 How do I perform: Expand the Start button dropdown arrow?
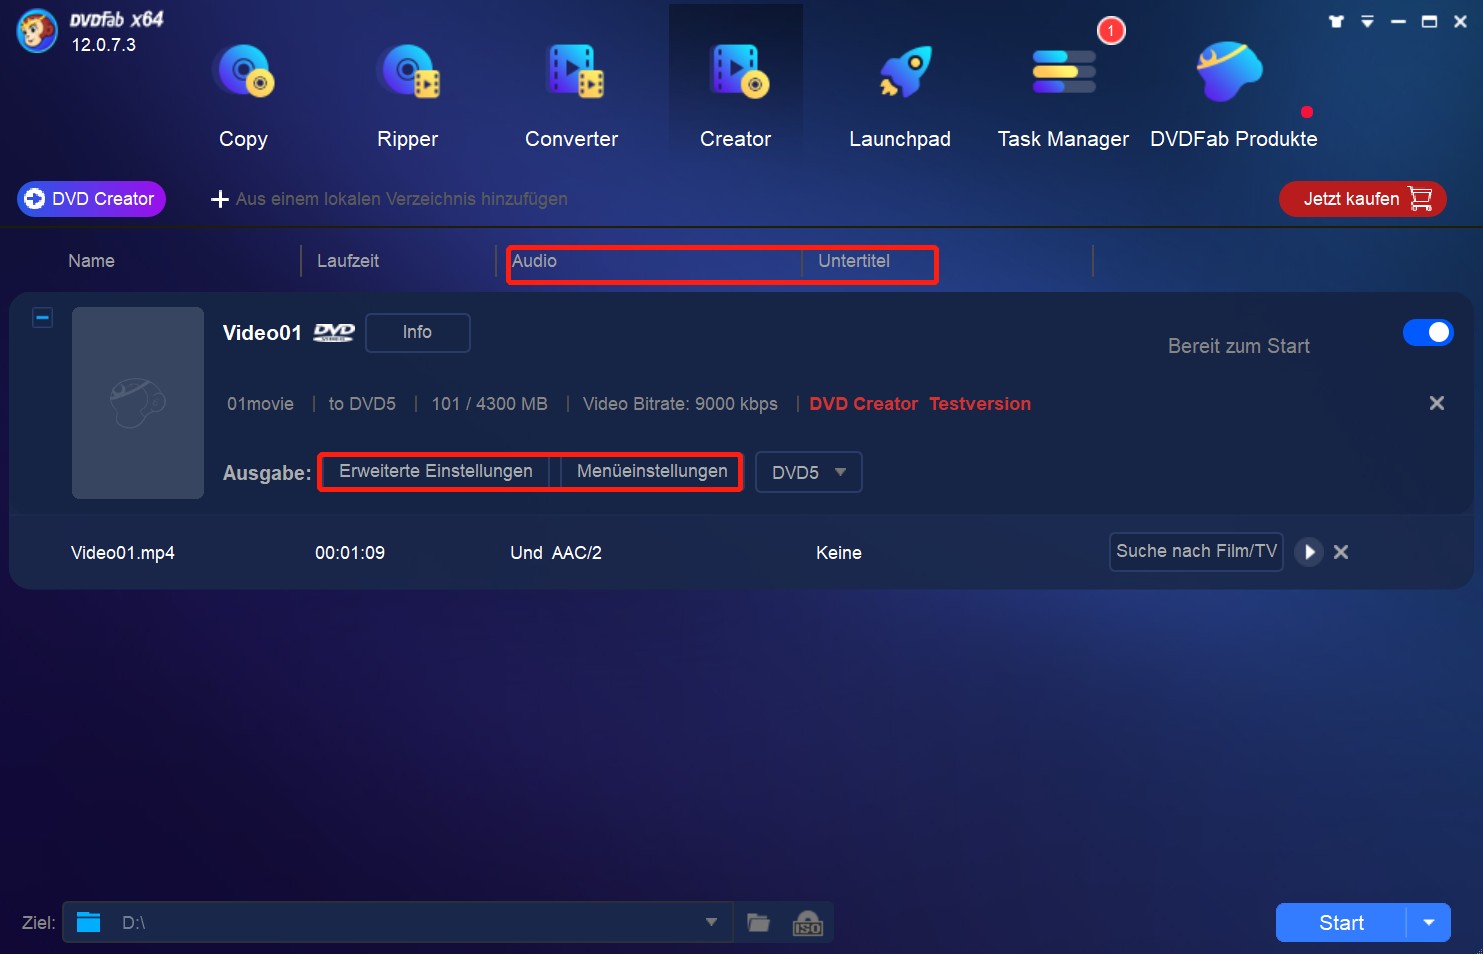click(x=1429, y=923)
